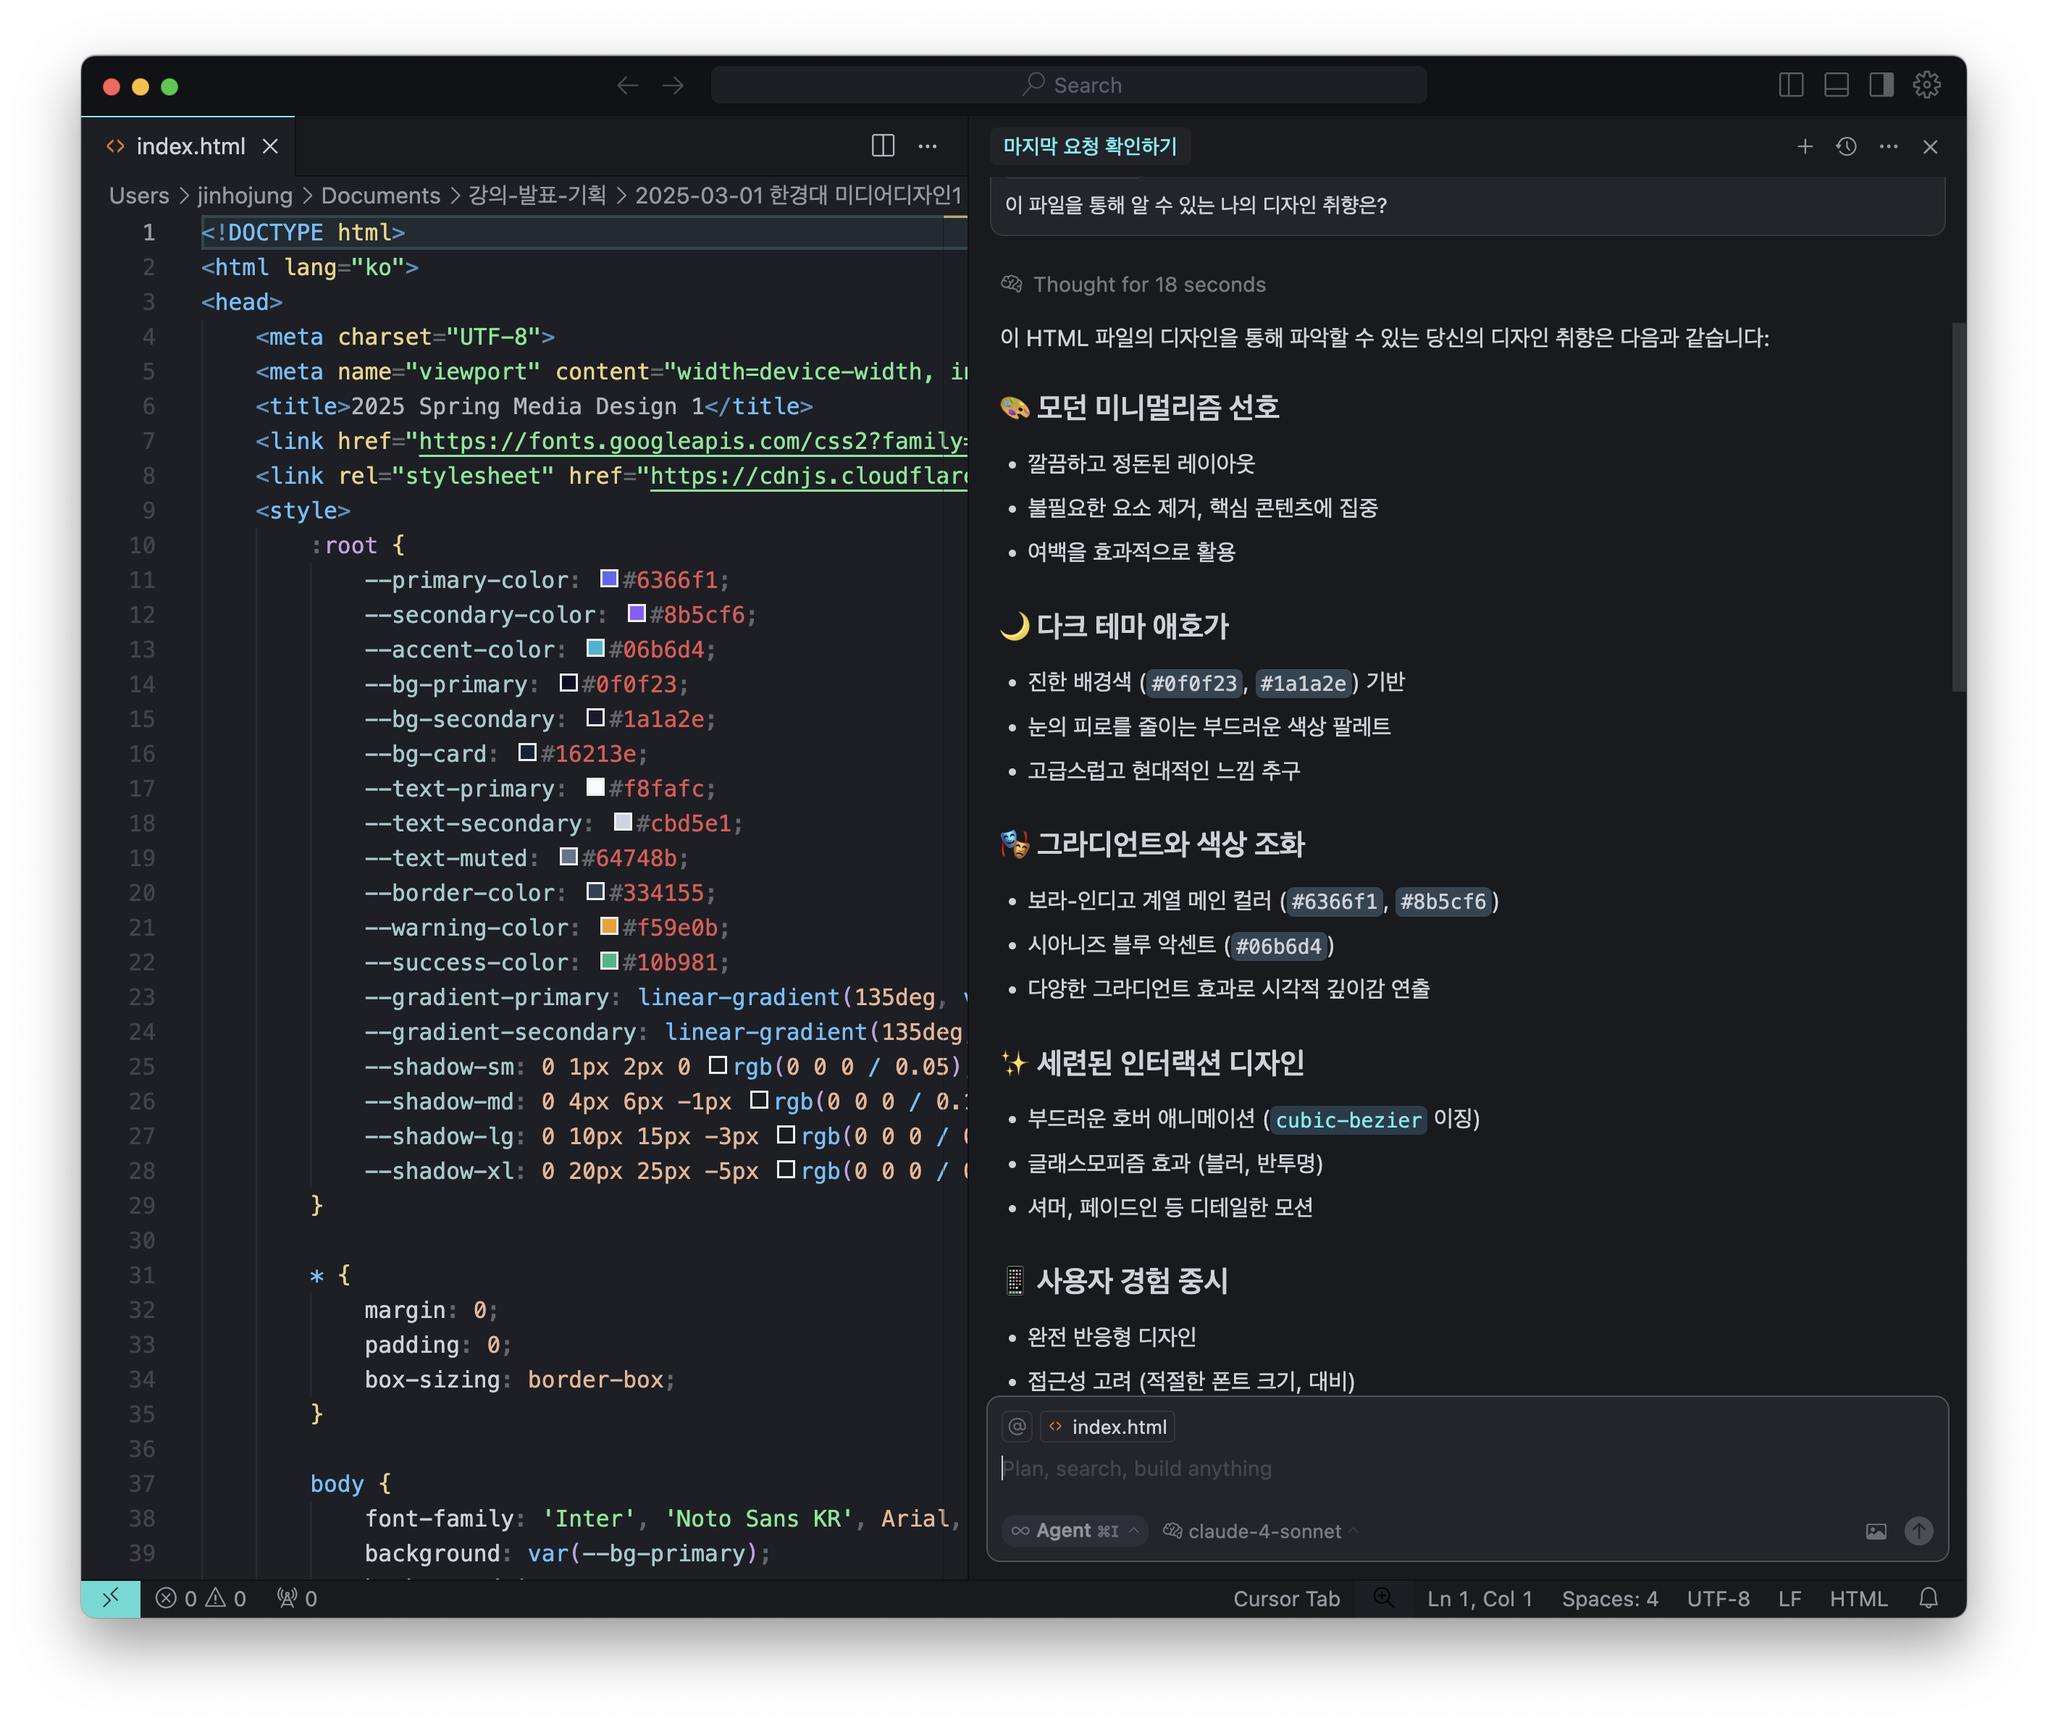The image size is (2048, 1725).
Task: Click the <title> line 2025 Spring Media Design
Action: click(x=534, y=407)
